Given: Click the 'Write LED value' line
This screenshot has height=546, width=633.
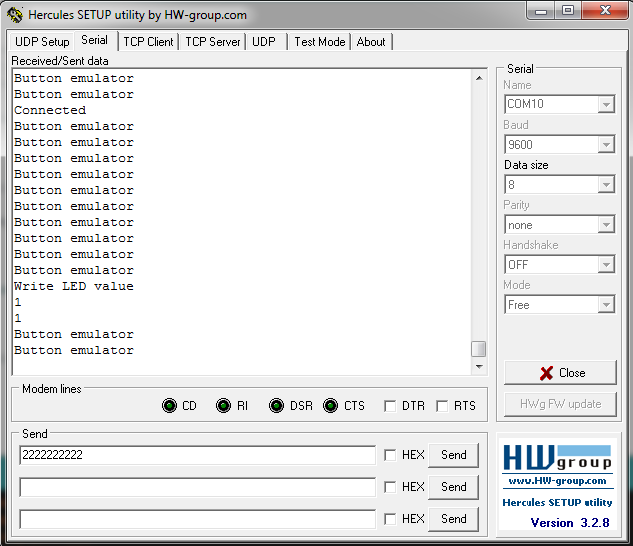Looking at the screenshot, I should pos(74,286).
